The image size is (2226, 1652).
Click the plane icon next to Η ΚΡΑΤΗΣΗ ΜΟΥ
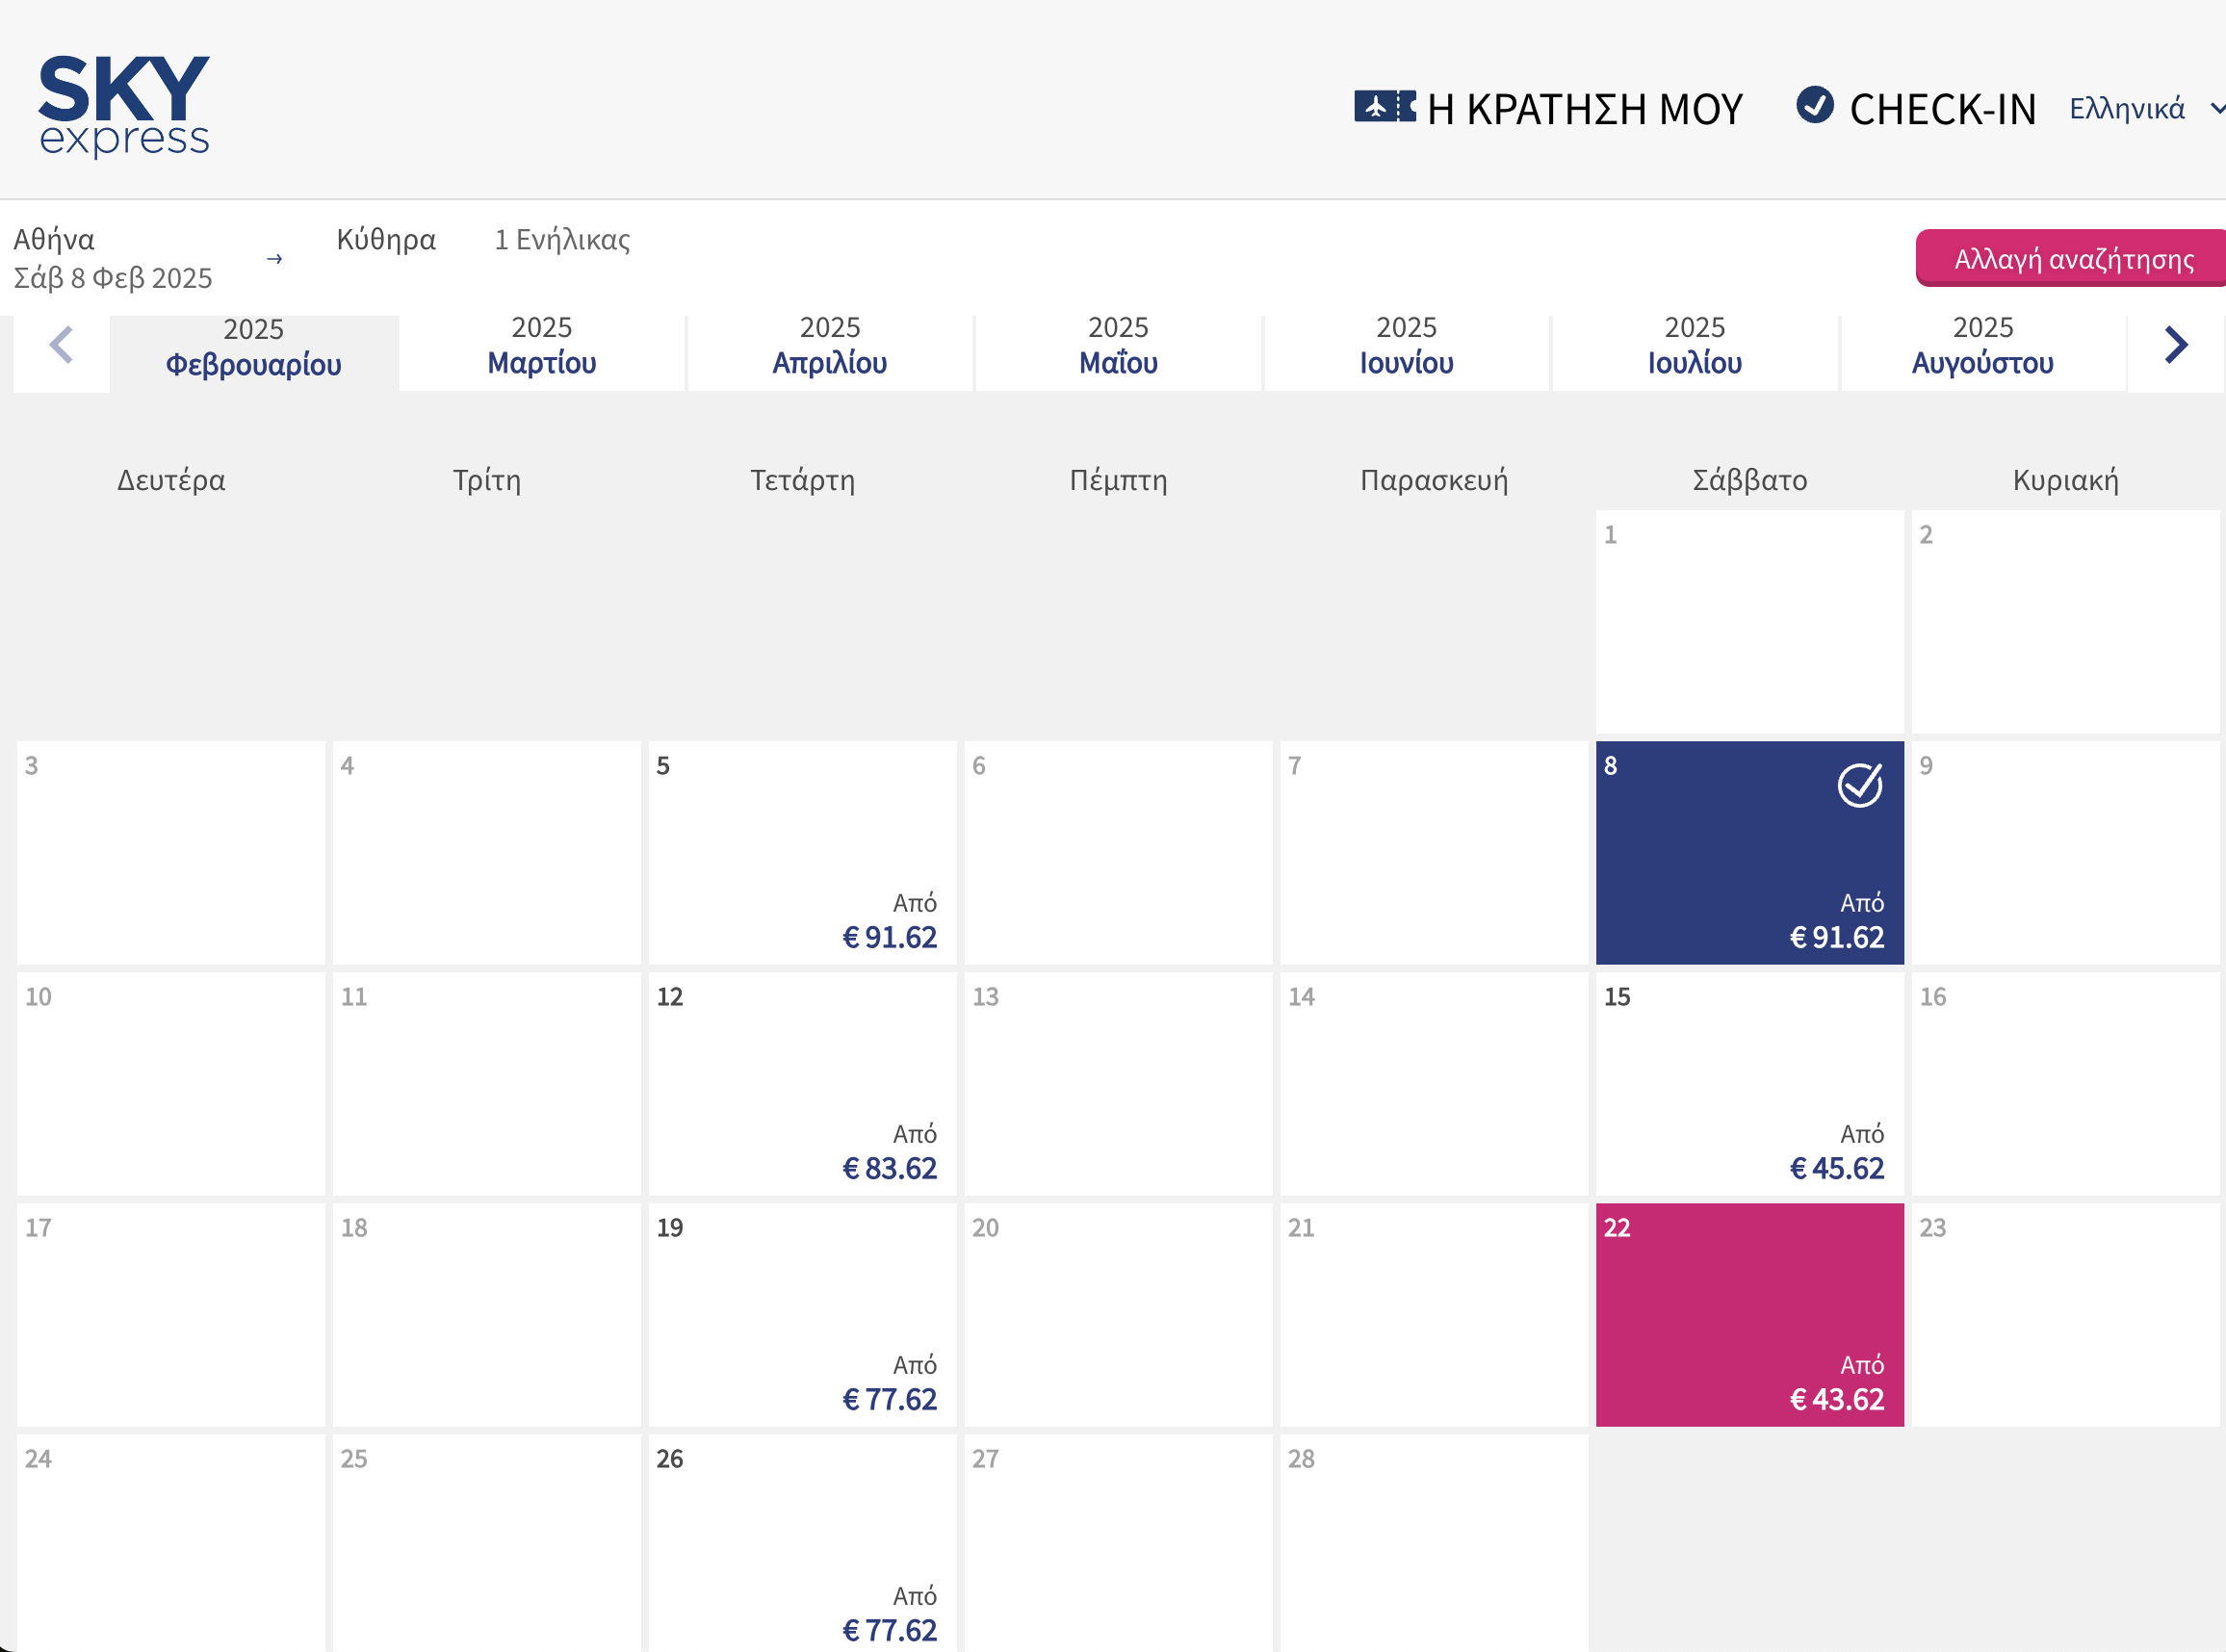pyautogui.click(x=1385, y=107)
